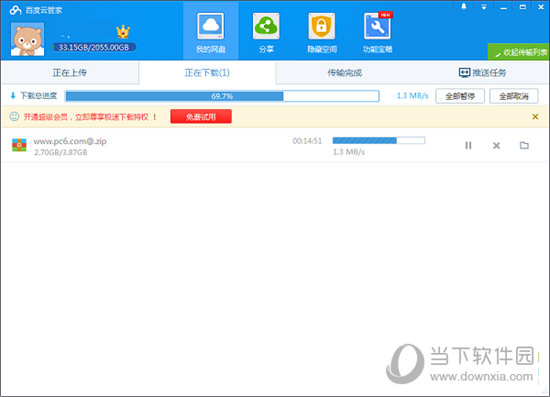Viewport: 550px width, 397px height.
Task: Switch to the 传输完成 tab
Action: pyautogui.click(x=344, y=73)
